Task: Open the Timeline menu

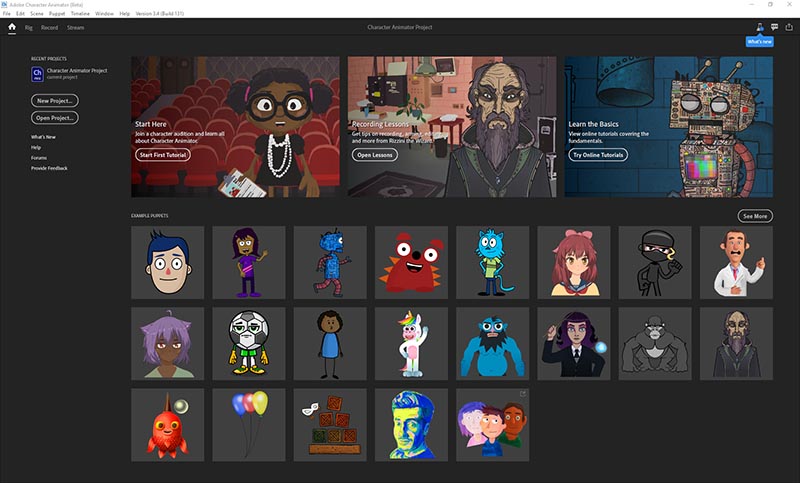Action: pyautogui.click(x=80, y=14)
